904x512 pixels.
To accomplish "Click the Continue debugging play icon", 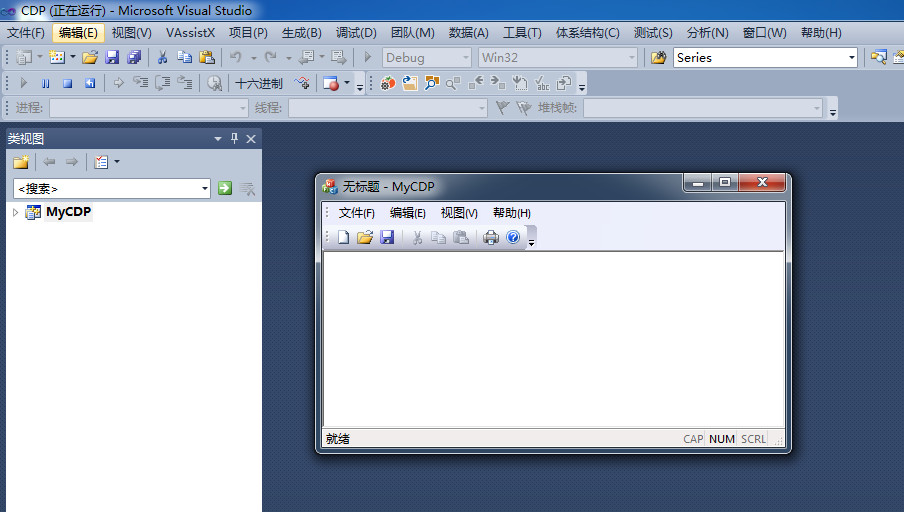I will (x=24, y=83).
